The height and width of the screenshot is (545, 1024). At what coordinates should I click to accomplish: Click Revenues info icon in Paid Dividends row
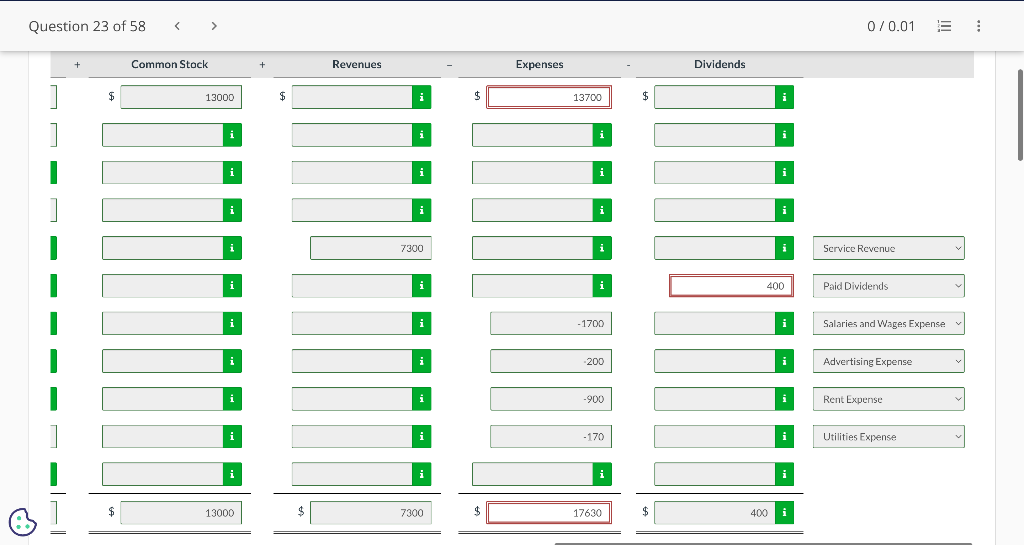[421, 286]
